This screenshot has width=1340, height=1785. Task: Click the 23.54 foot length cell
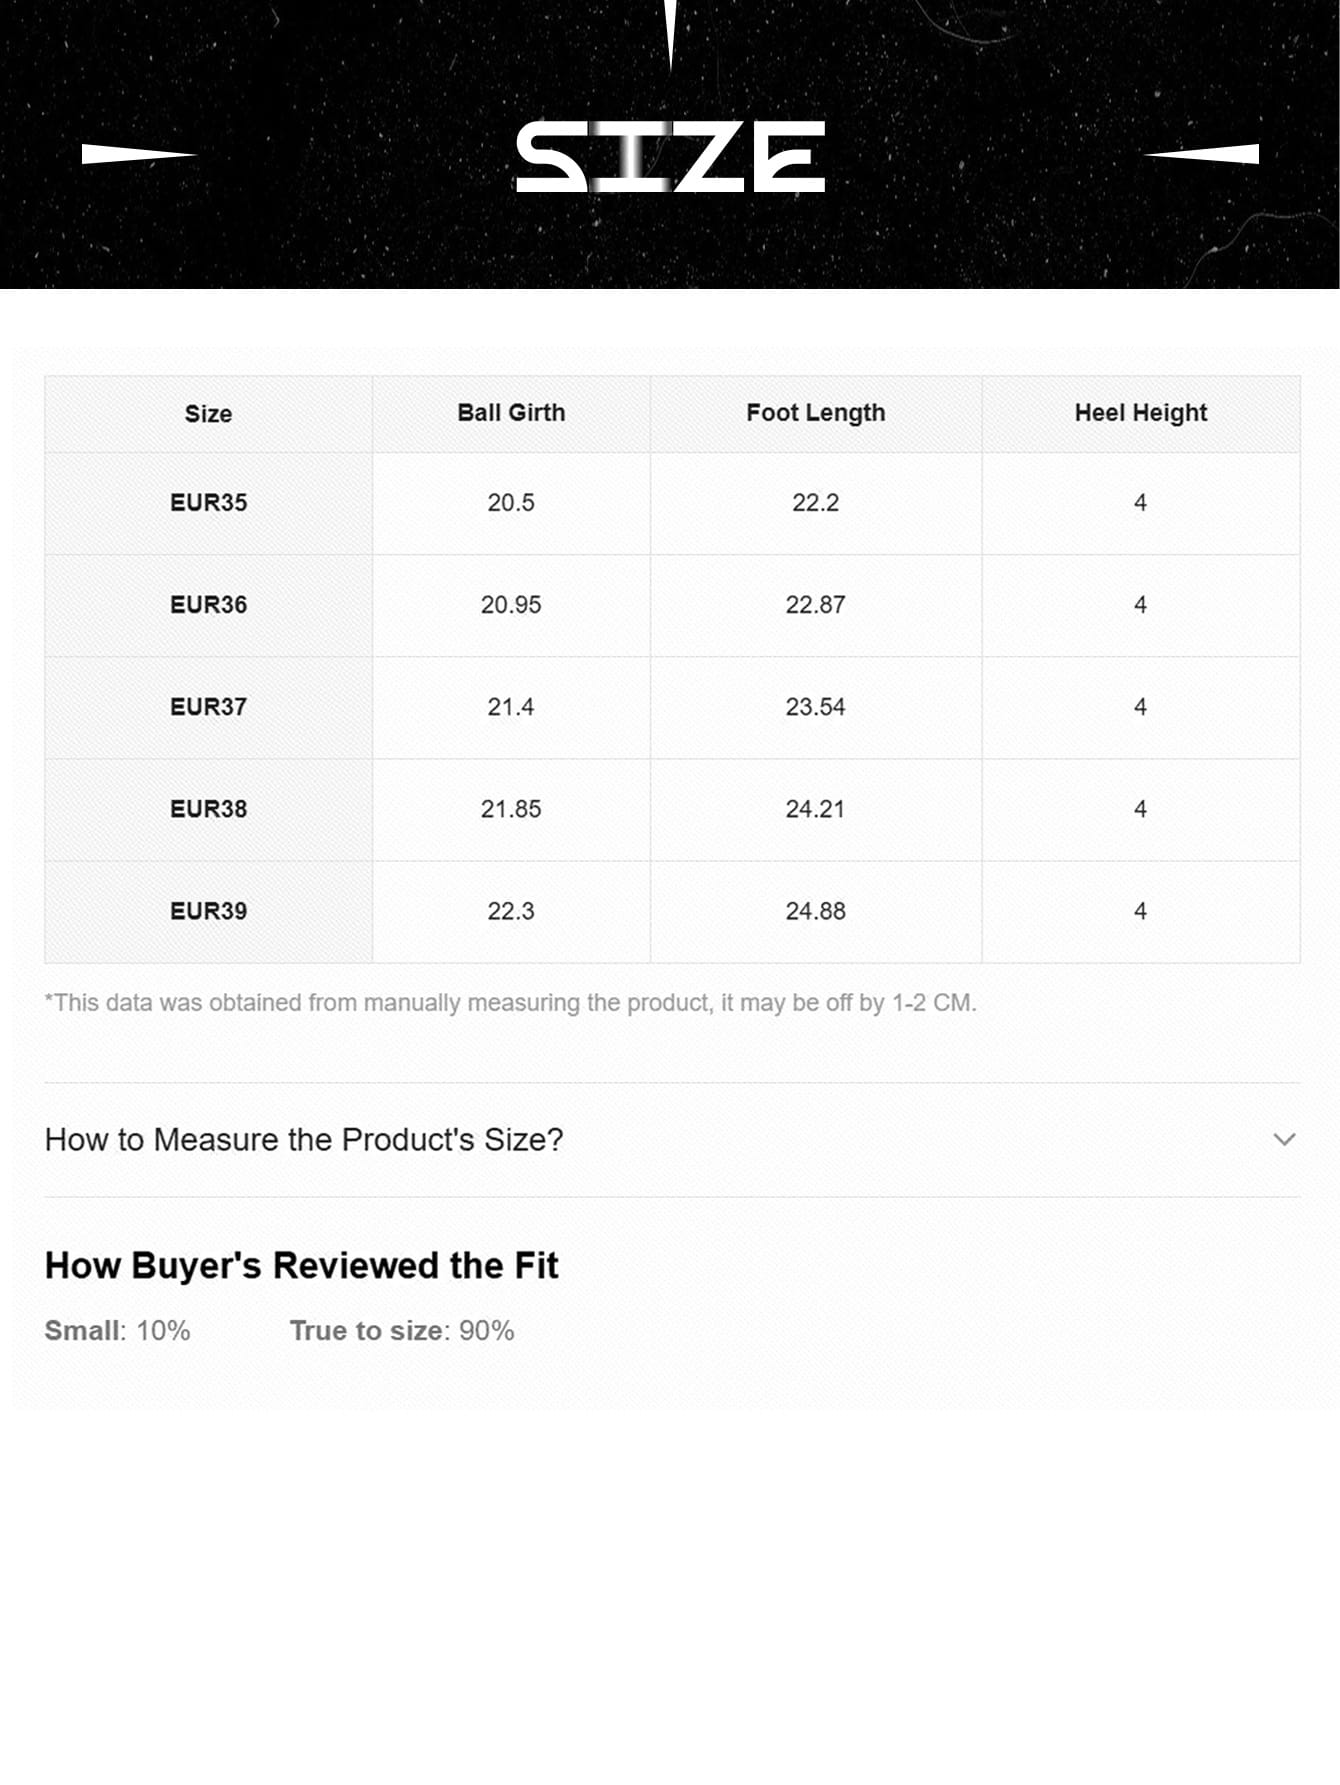pos(815,707)
